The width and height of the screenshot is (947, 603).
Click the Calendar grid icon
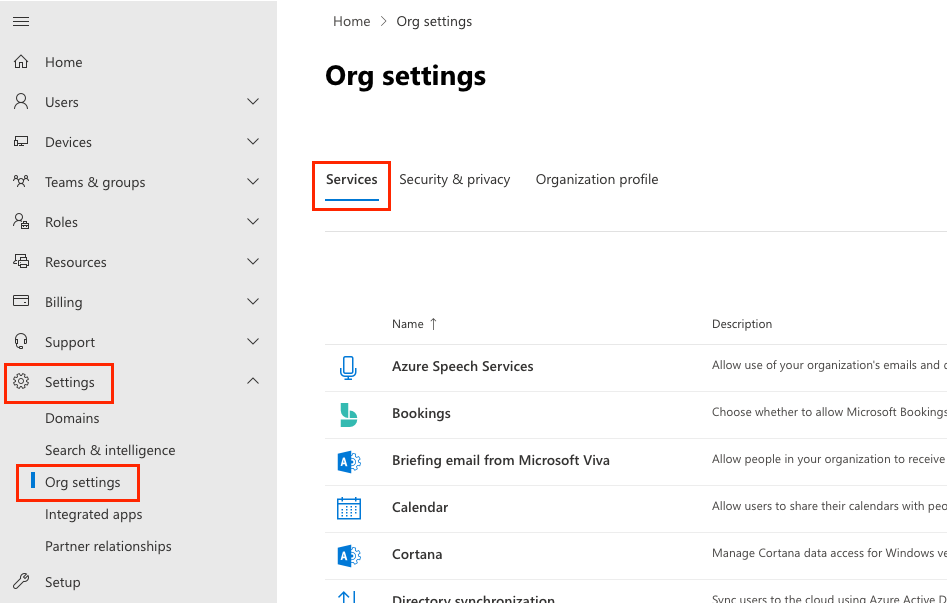(348, 508)
